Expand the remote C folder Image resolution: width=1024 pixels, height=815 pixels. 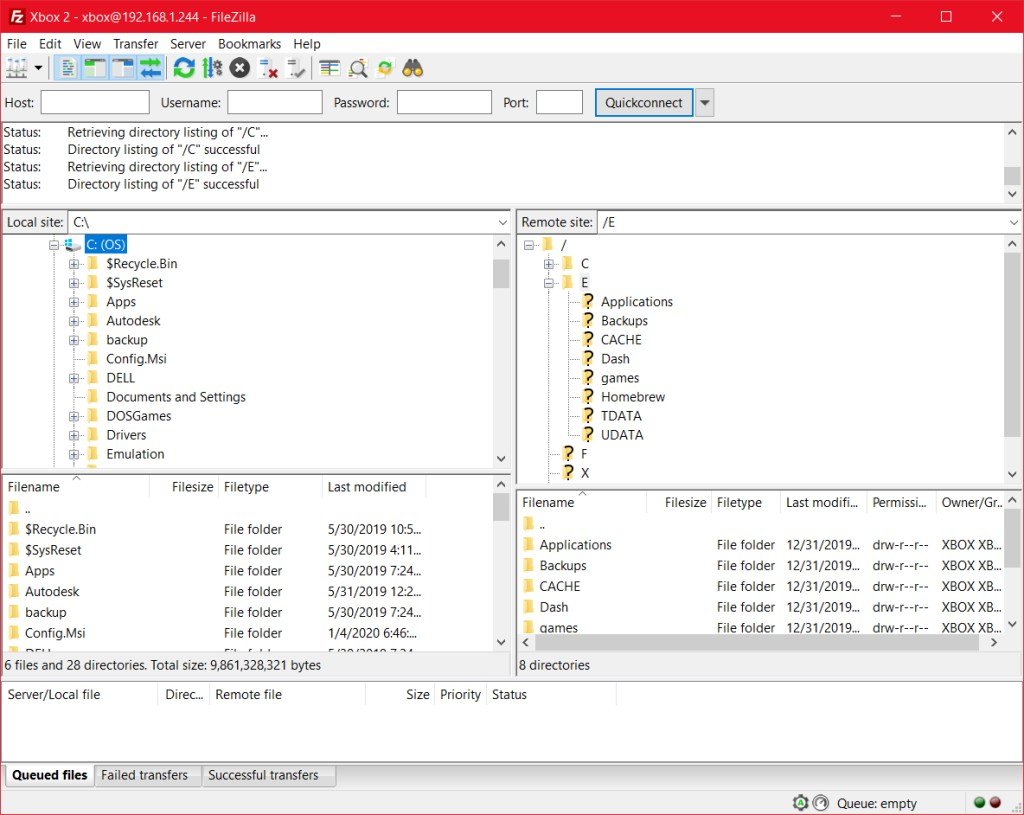(x=549, y=264)
